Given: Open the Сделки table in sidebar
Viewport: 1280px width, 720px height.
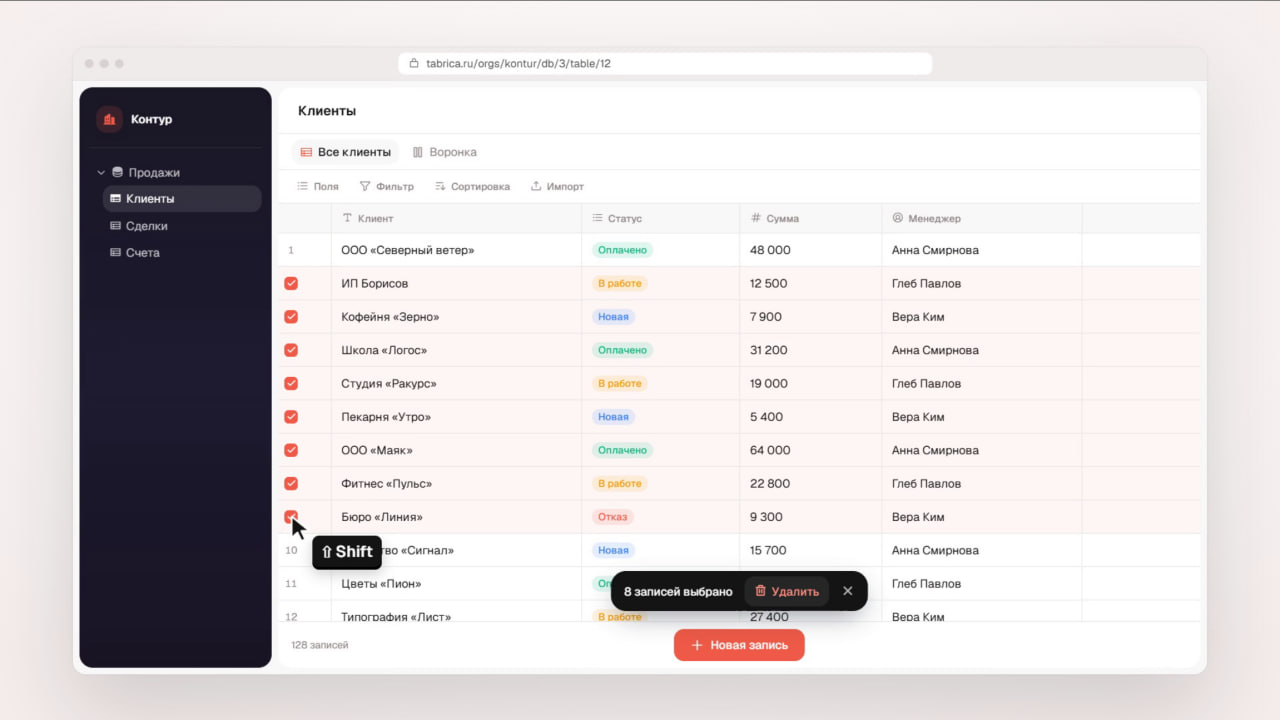Looking at the screenshot, I should (182, 226).
